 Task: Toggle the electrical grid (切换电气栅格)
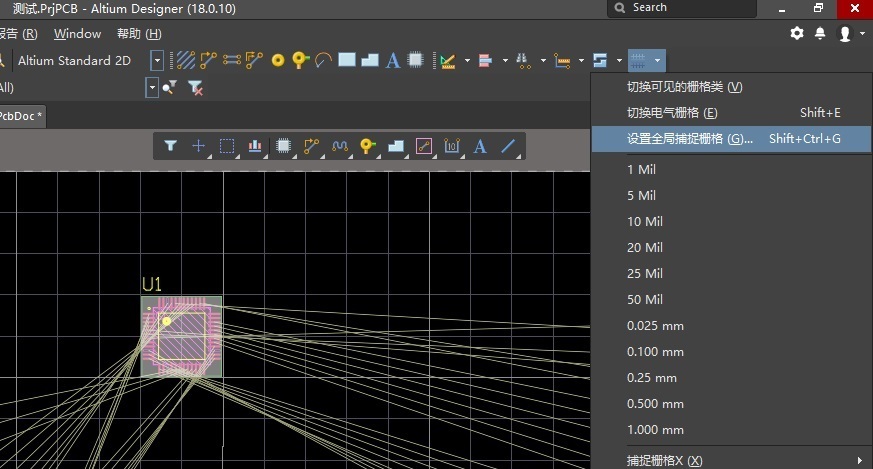pyautogui.click(x=672, y=113)
